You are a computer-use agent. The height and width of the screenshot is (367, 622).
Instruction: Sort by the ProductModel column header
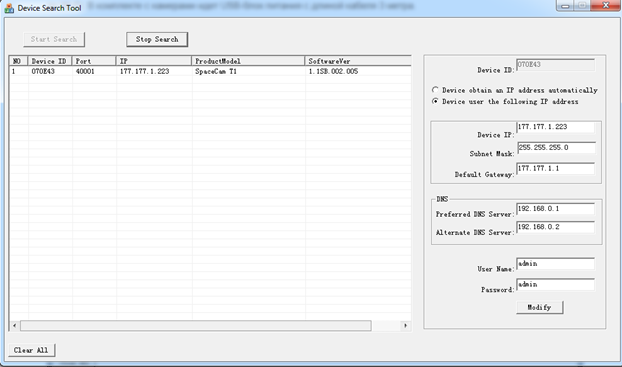(x=248, y=61)
